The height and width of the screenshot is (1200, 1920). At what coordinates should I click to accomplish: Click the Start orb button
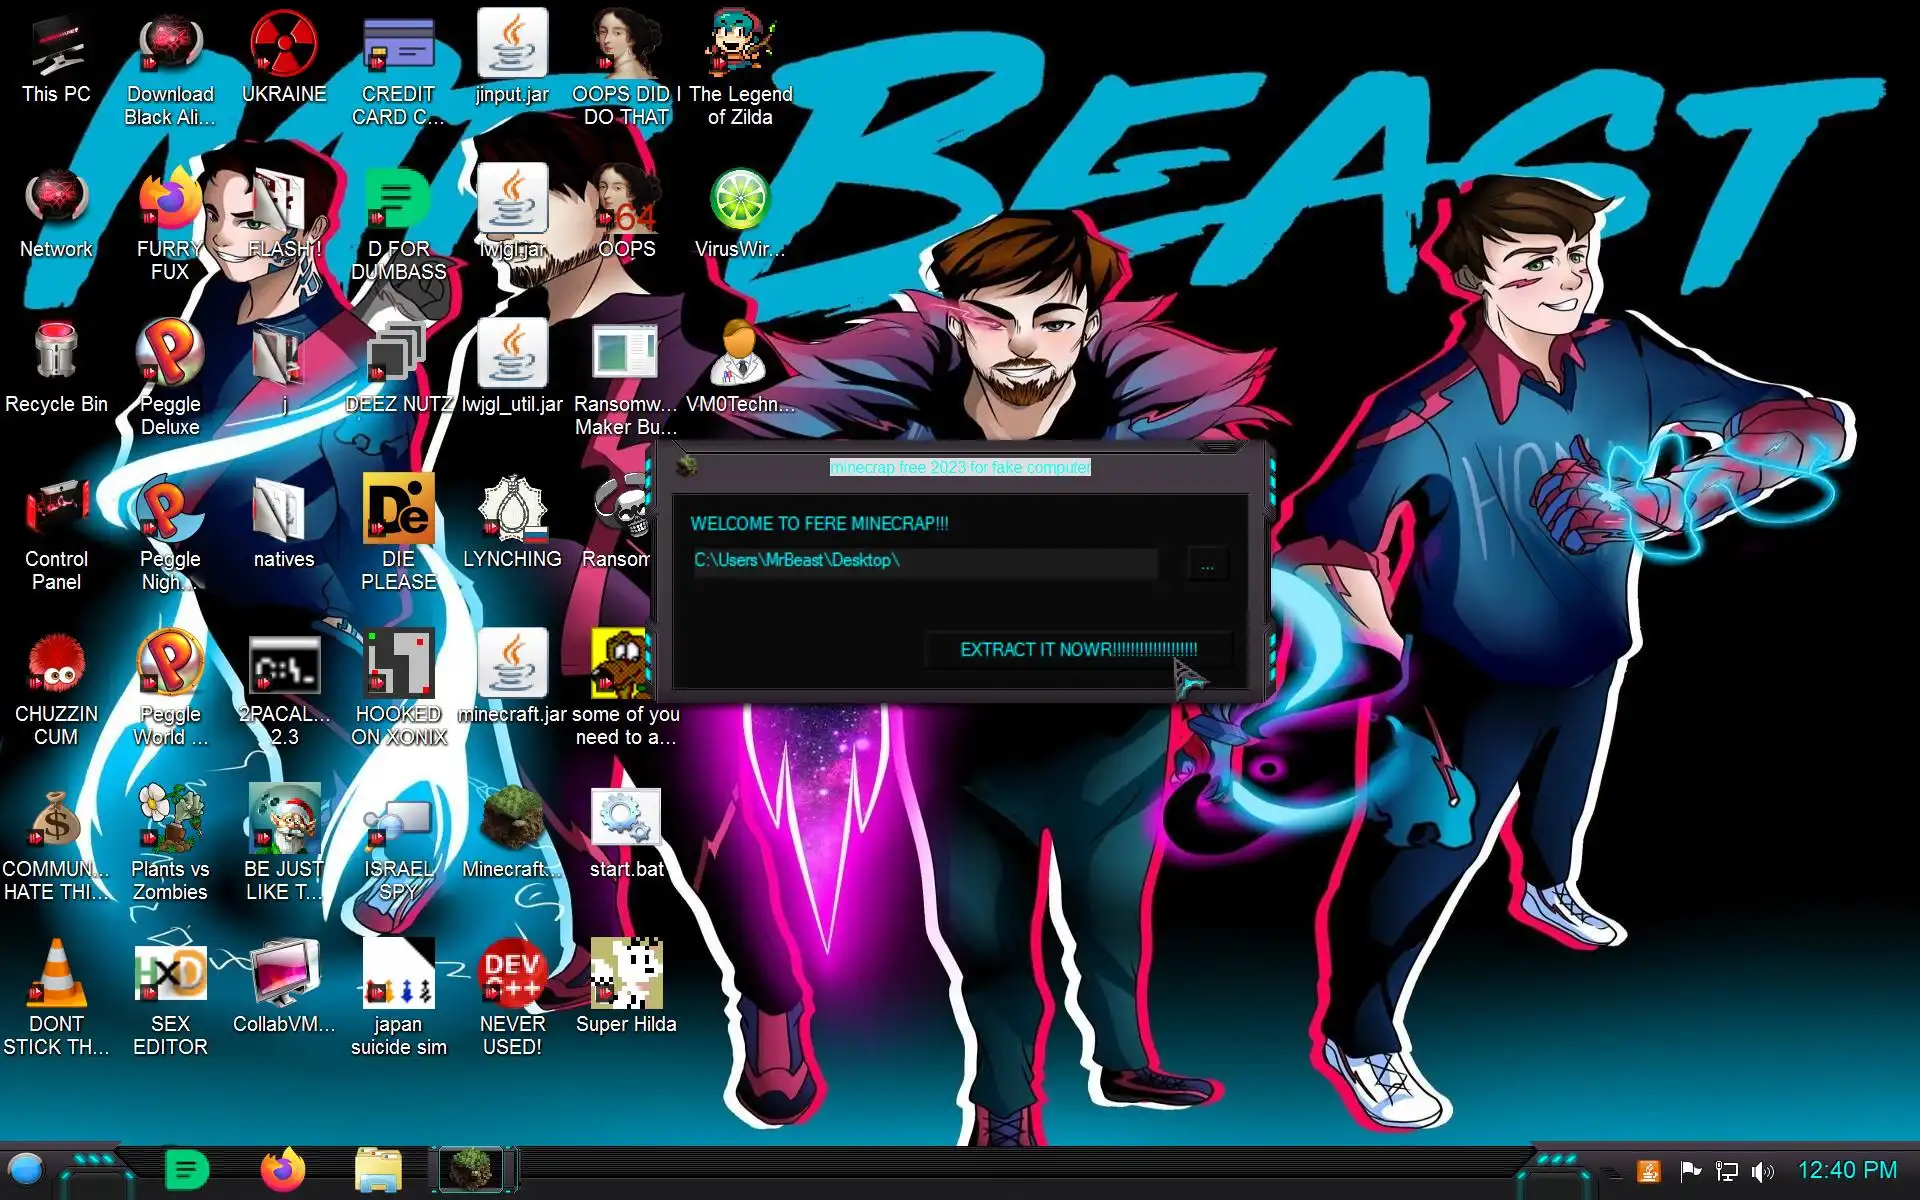[26, 1169]
